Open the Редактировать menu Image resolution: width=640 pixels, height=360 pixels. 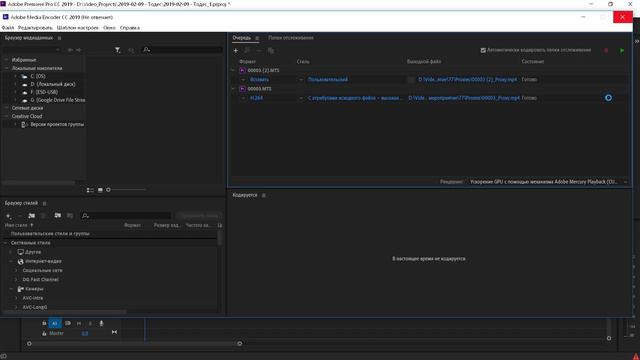(35, 28)
